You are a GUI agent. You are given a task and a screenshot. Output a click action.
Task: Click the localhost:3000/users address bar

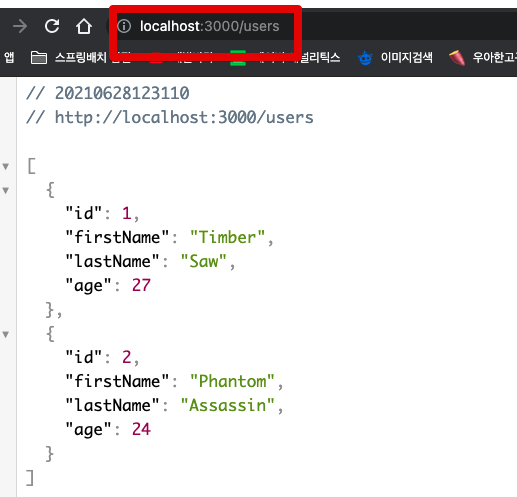(x=209, y=26)
